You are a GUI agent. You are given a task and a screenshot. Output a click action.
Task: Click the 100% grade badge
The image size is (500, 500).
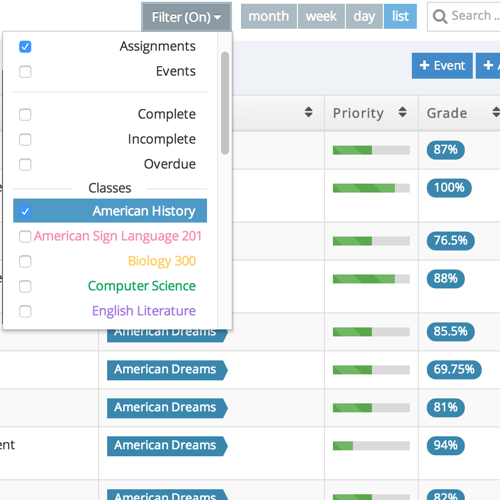(449, 188)
